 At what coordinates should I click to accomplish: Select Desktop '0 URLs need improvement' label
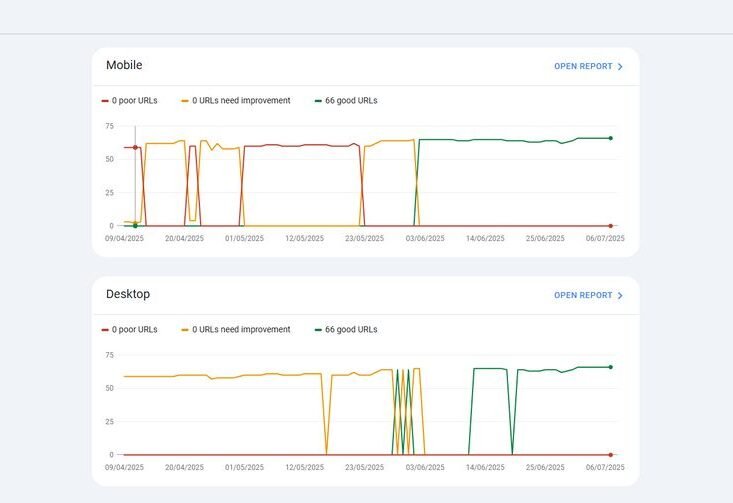tap(241, 330)
